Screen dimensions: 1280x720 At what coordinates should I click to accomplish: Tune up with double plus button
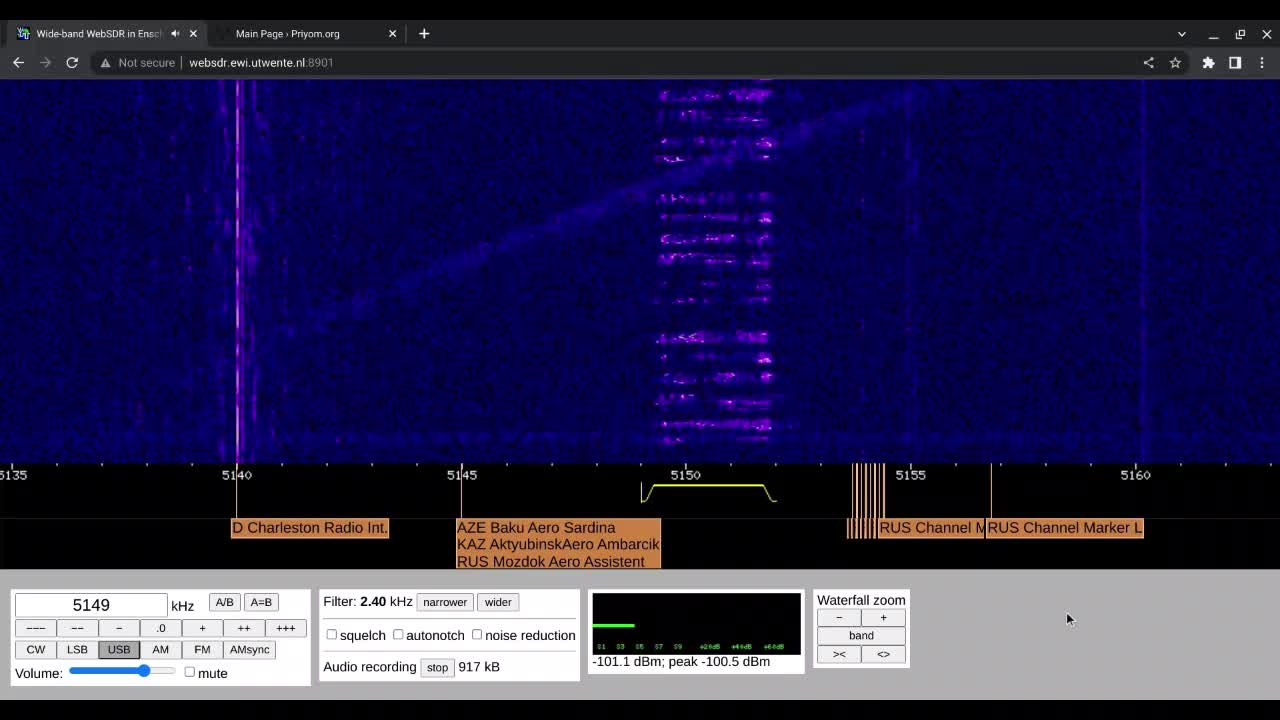point(244,628)
